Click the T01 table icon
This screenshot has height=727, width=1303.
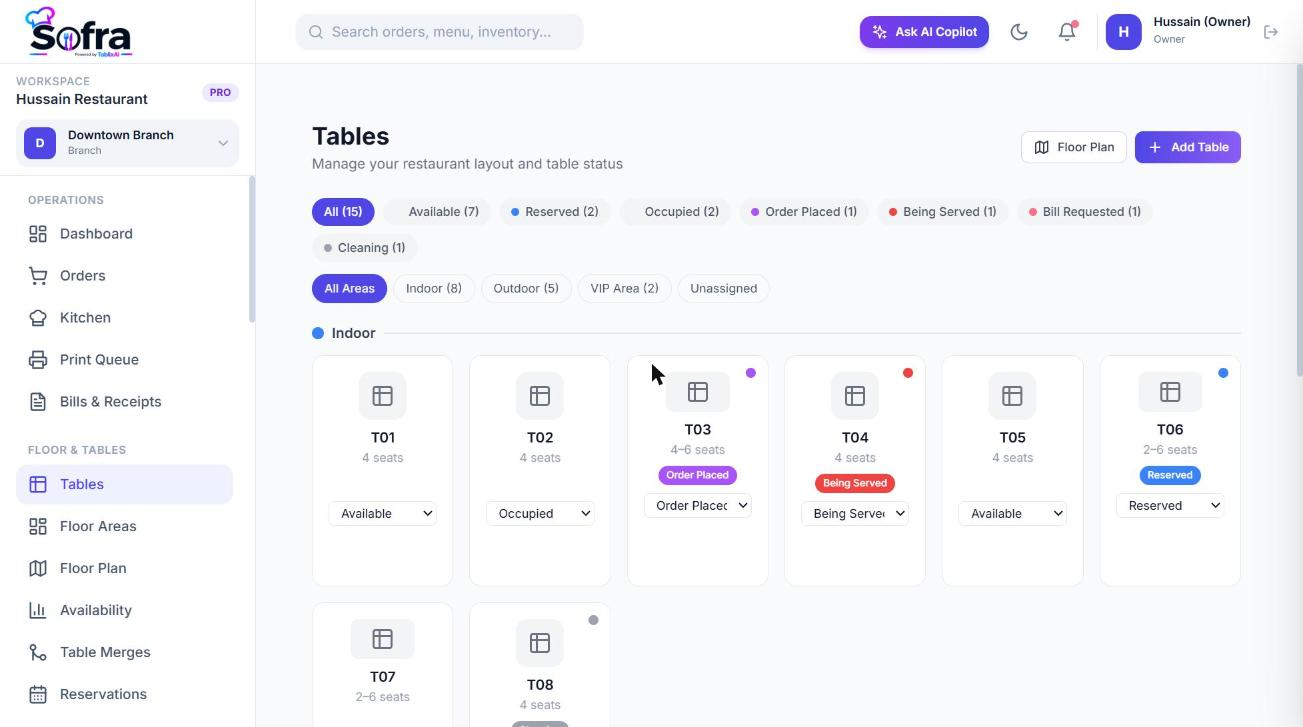pyautogui.click(x=383, y=396)
